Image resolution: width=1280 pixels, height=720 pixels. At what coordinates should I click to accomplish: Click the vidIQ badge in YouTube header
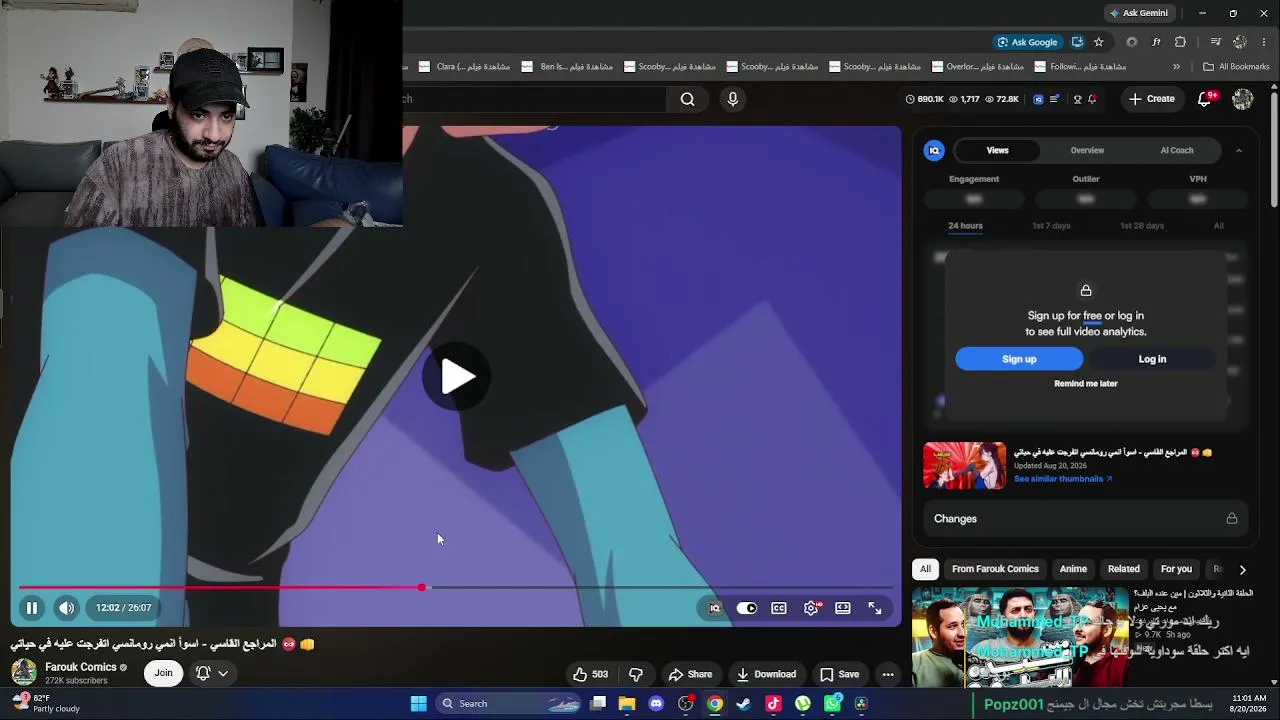1038,99
